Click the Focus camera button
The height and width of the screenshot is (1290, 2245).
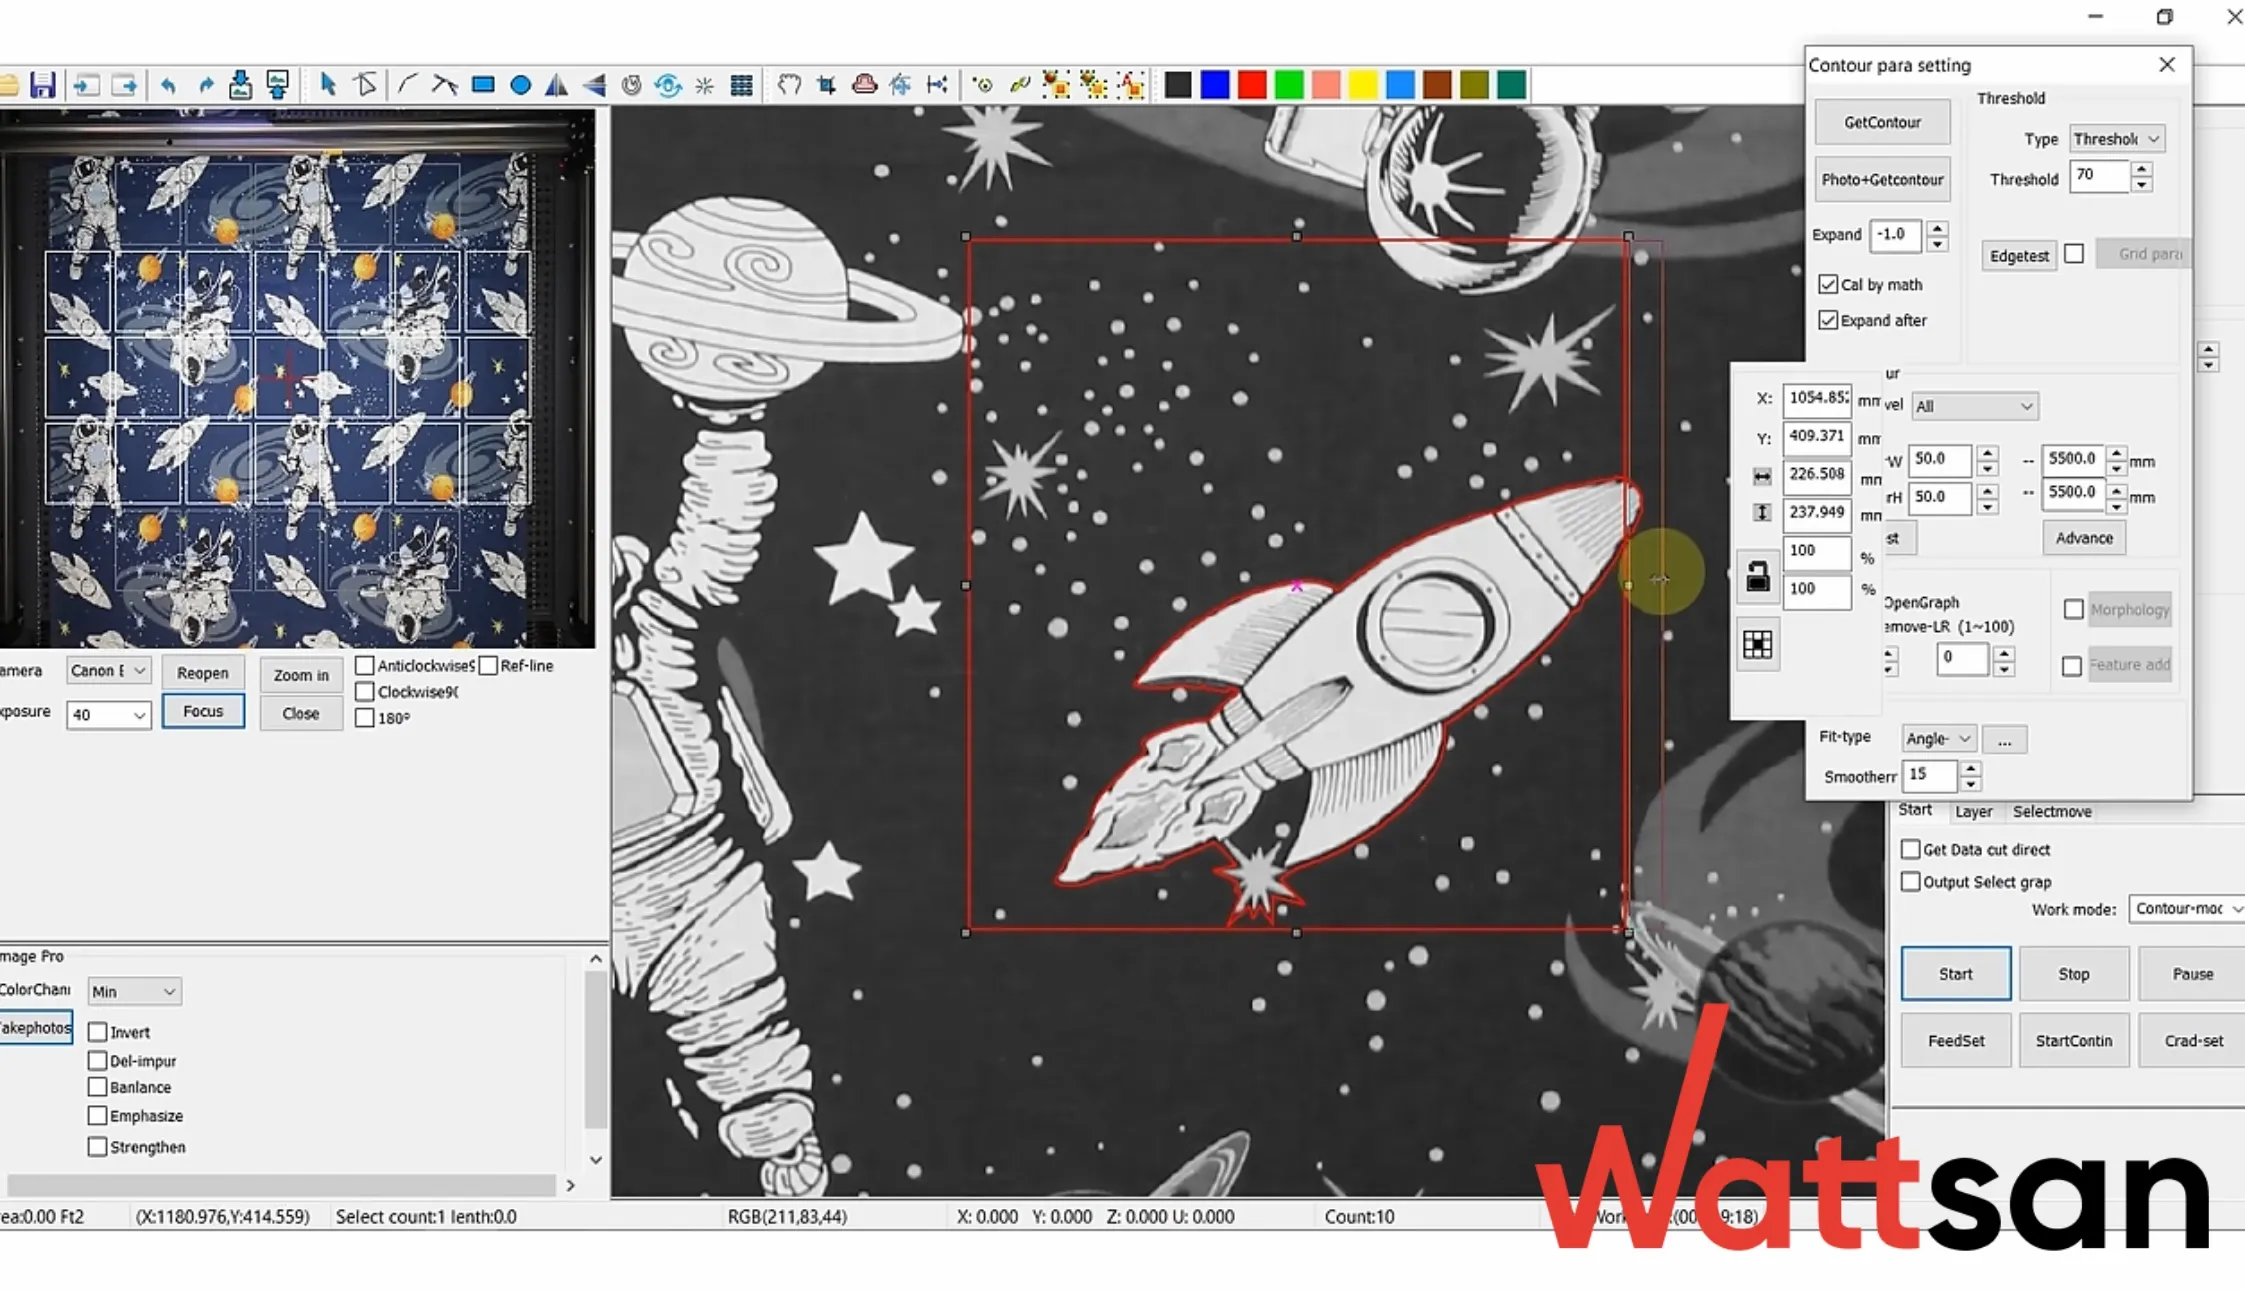(203, 711)
